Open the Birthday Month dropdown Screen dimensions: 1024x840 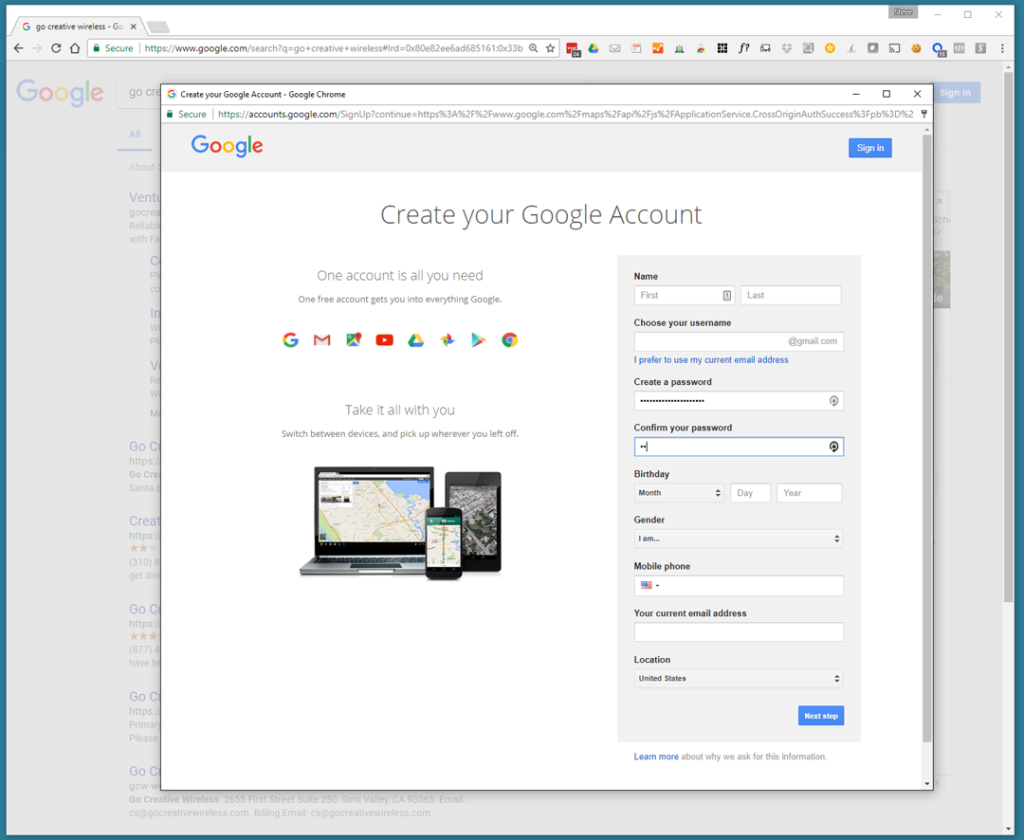pos(677,492)
